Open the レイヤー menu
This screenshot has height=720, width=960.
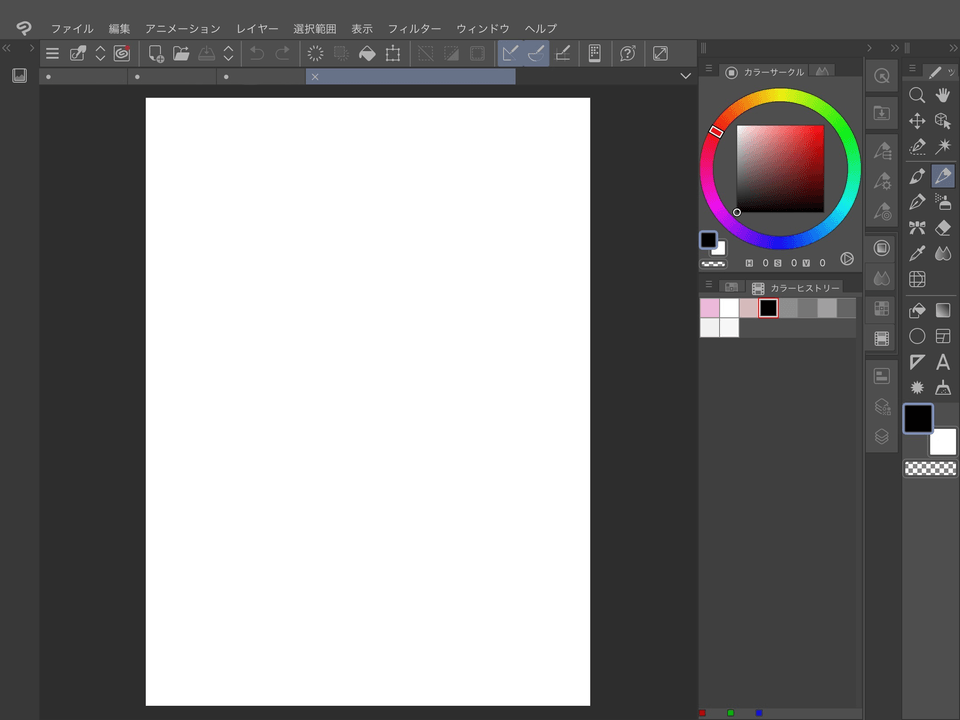pos(257,29)
